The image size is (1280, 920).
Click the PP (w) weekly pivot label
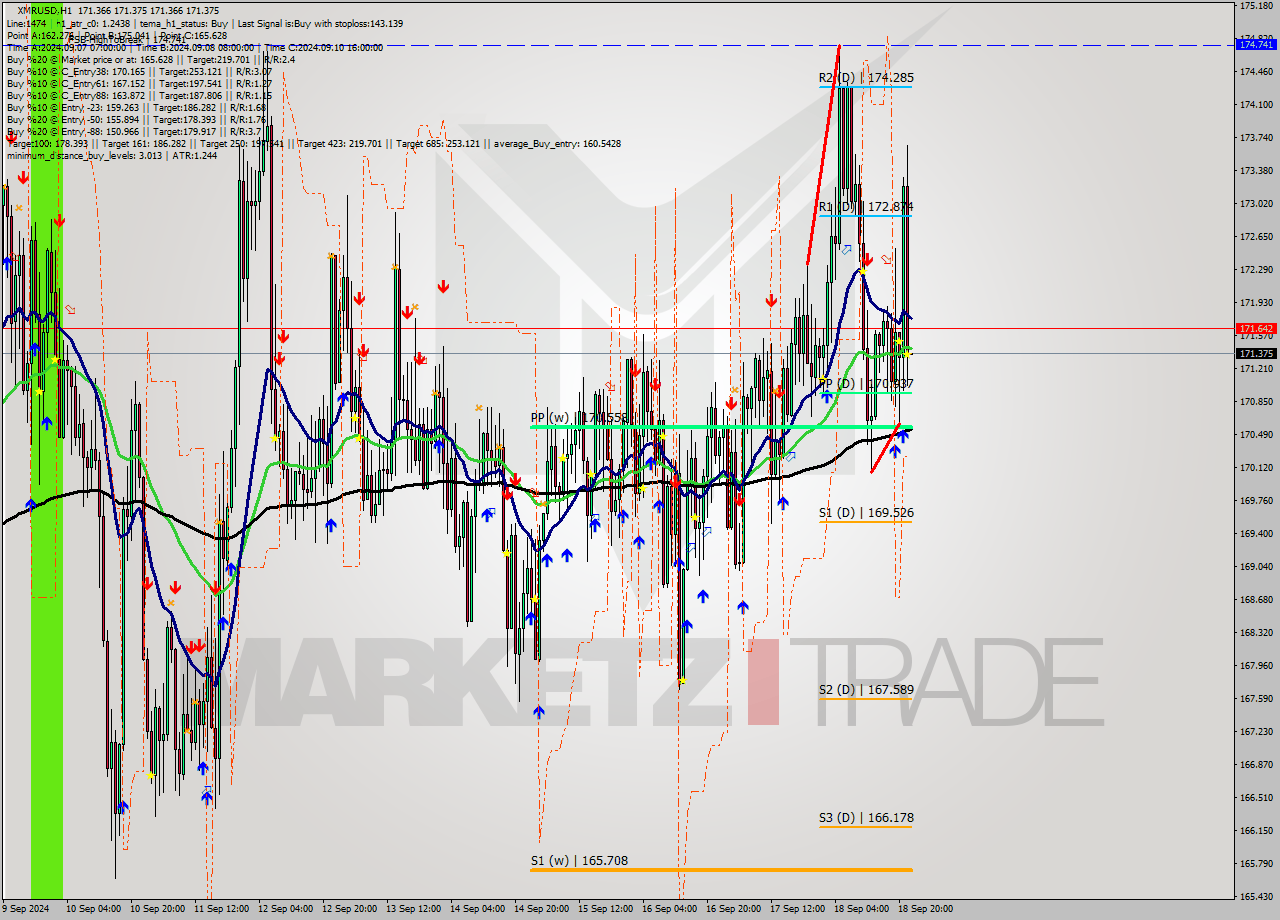point(579,418)
